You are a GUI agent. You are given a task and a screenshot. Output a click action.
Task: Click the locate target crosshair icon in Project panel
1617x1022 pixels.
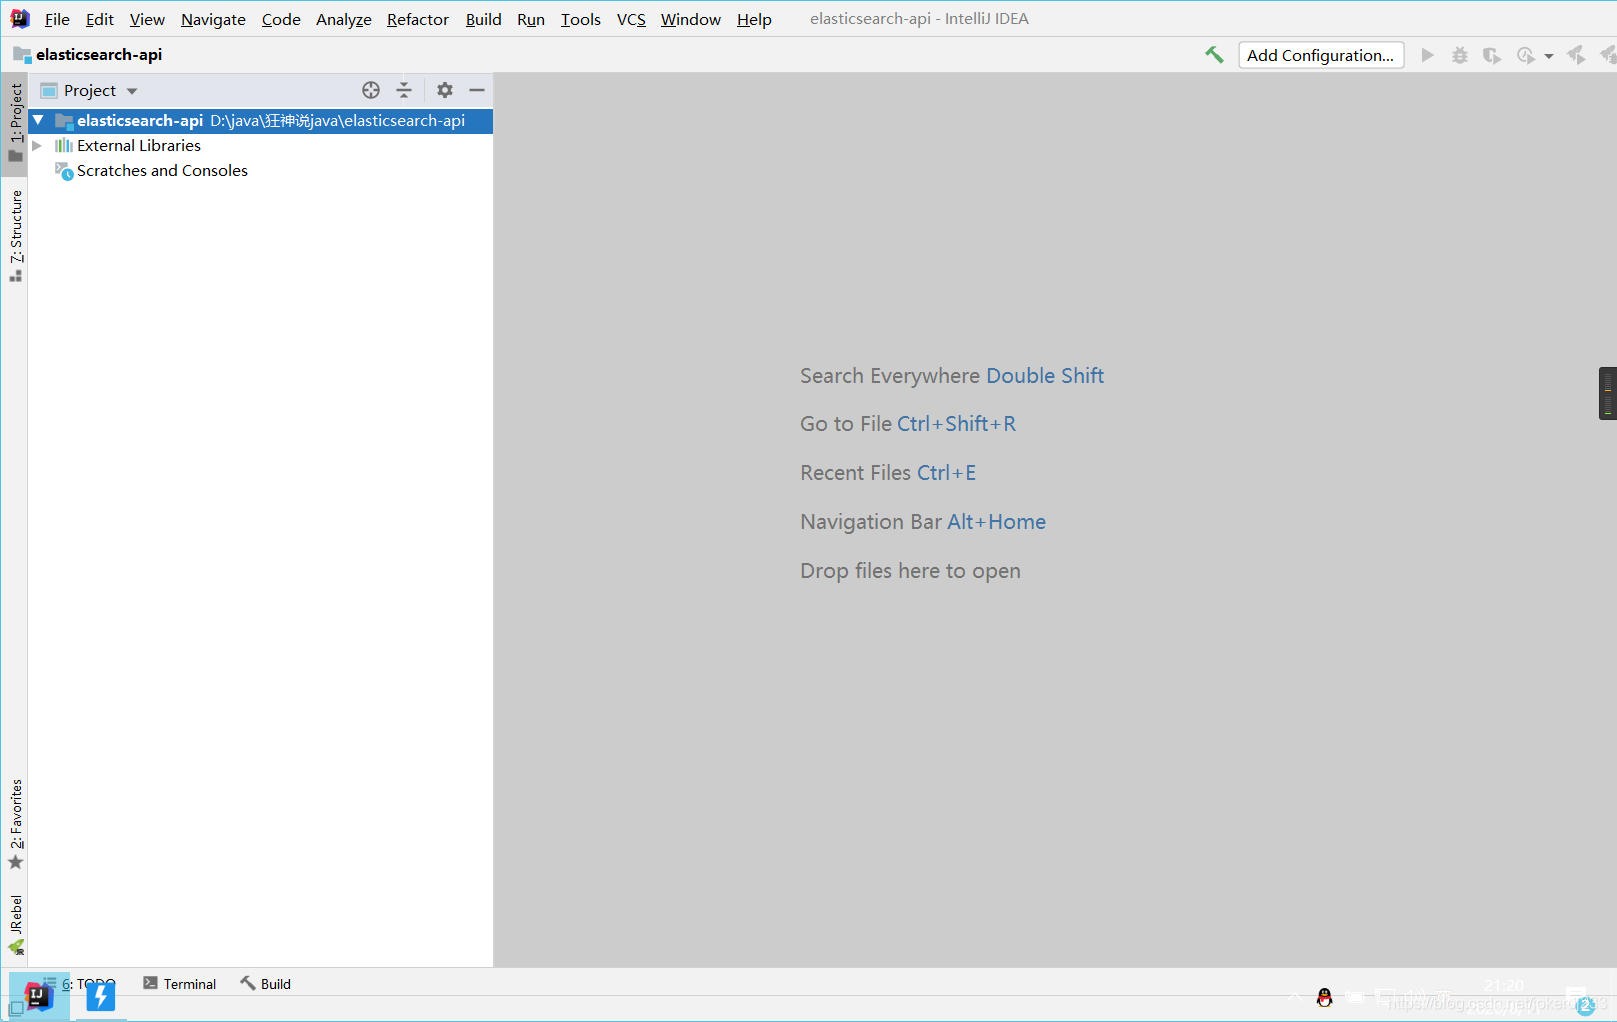371,90
